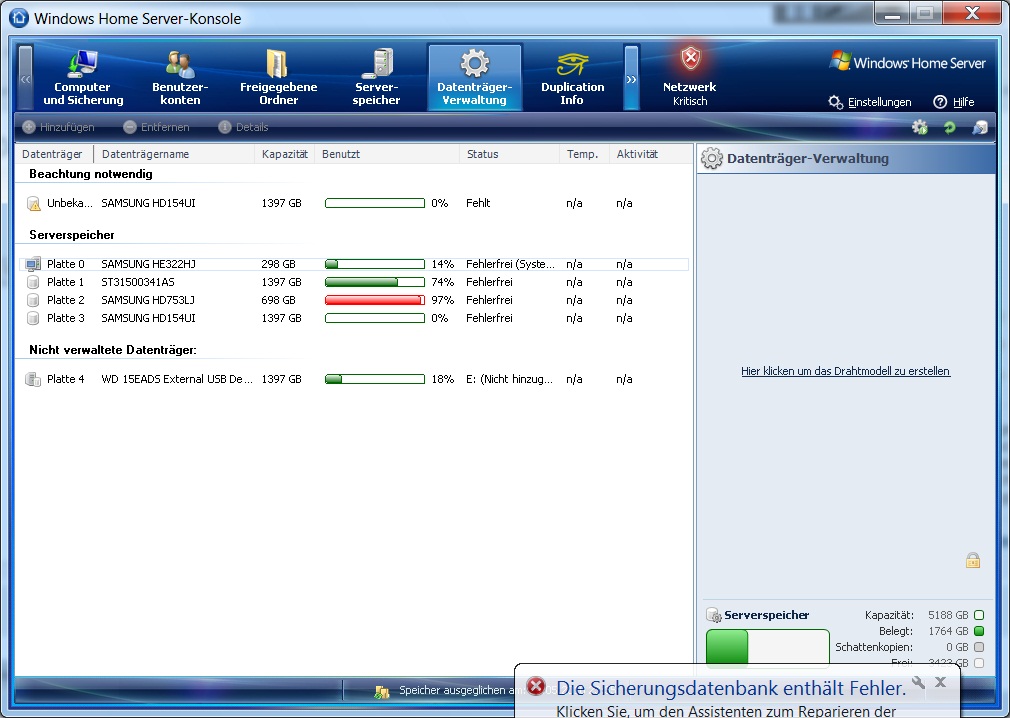
Task: Click the 18% usage bar of Platte 4
Action: point(375,379)
